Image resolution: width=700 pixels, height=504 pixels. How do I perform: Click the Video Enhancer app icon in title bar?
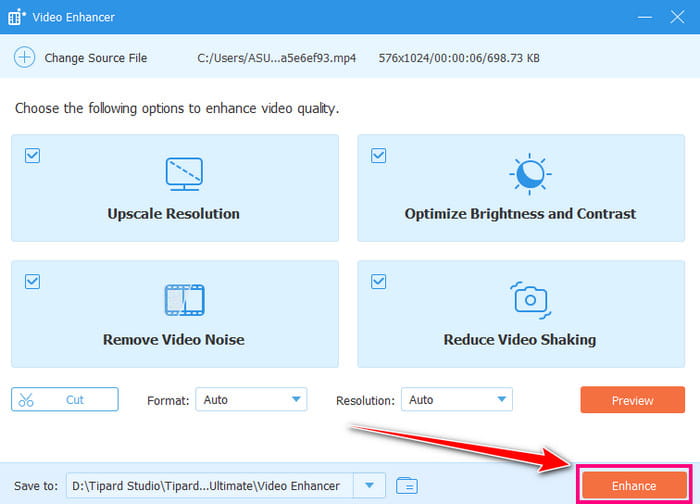(17, 17)
